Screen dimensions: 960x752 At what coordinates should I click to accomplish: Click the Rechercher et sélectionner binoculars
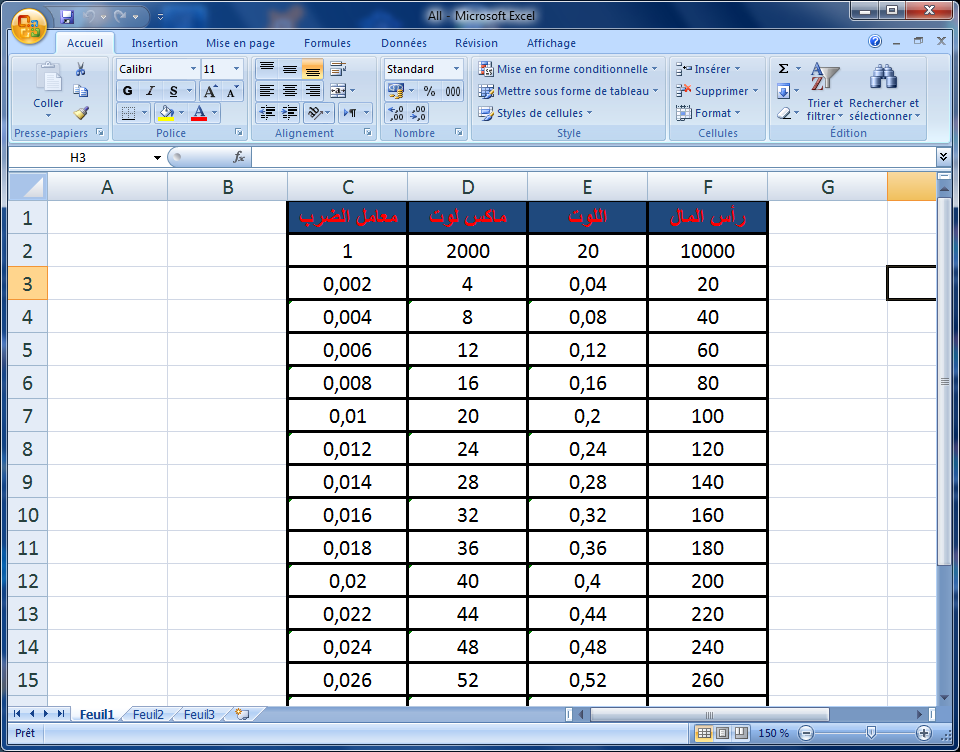point(883,92)
